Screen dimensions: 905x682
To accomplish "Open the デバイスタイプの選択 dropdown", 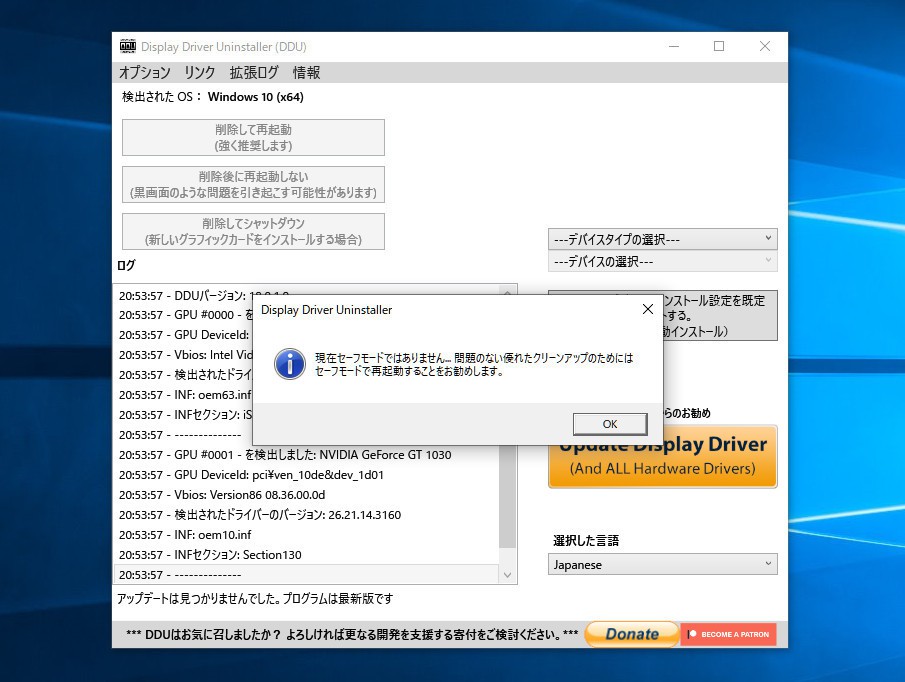I will [663, 239].
